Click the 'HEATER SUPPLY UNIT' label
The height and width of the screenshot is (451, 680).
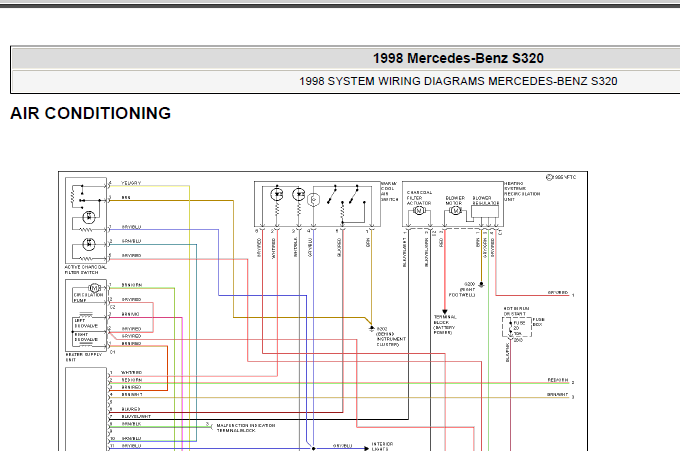pos(83,357)
